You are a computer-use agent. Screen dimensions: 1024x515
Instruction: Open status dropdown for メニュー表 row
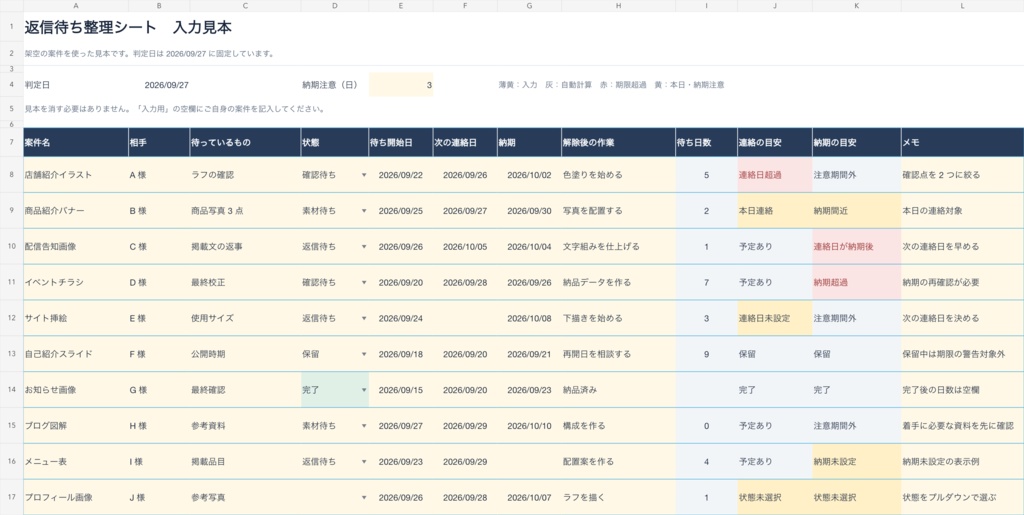[x=364, y=461]
